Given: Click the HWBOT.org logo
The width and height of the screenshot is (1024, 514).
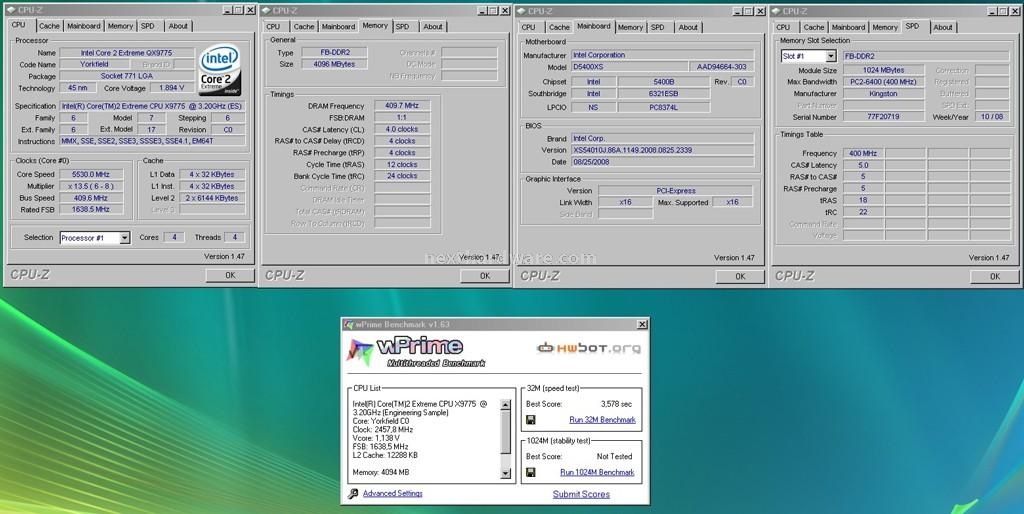Looking at the screenshot, I should [x=589, y=348].
